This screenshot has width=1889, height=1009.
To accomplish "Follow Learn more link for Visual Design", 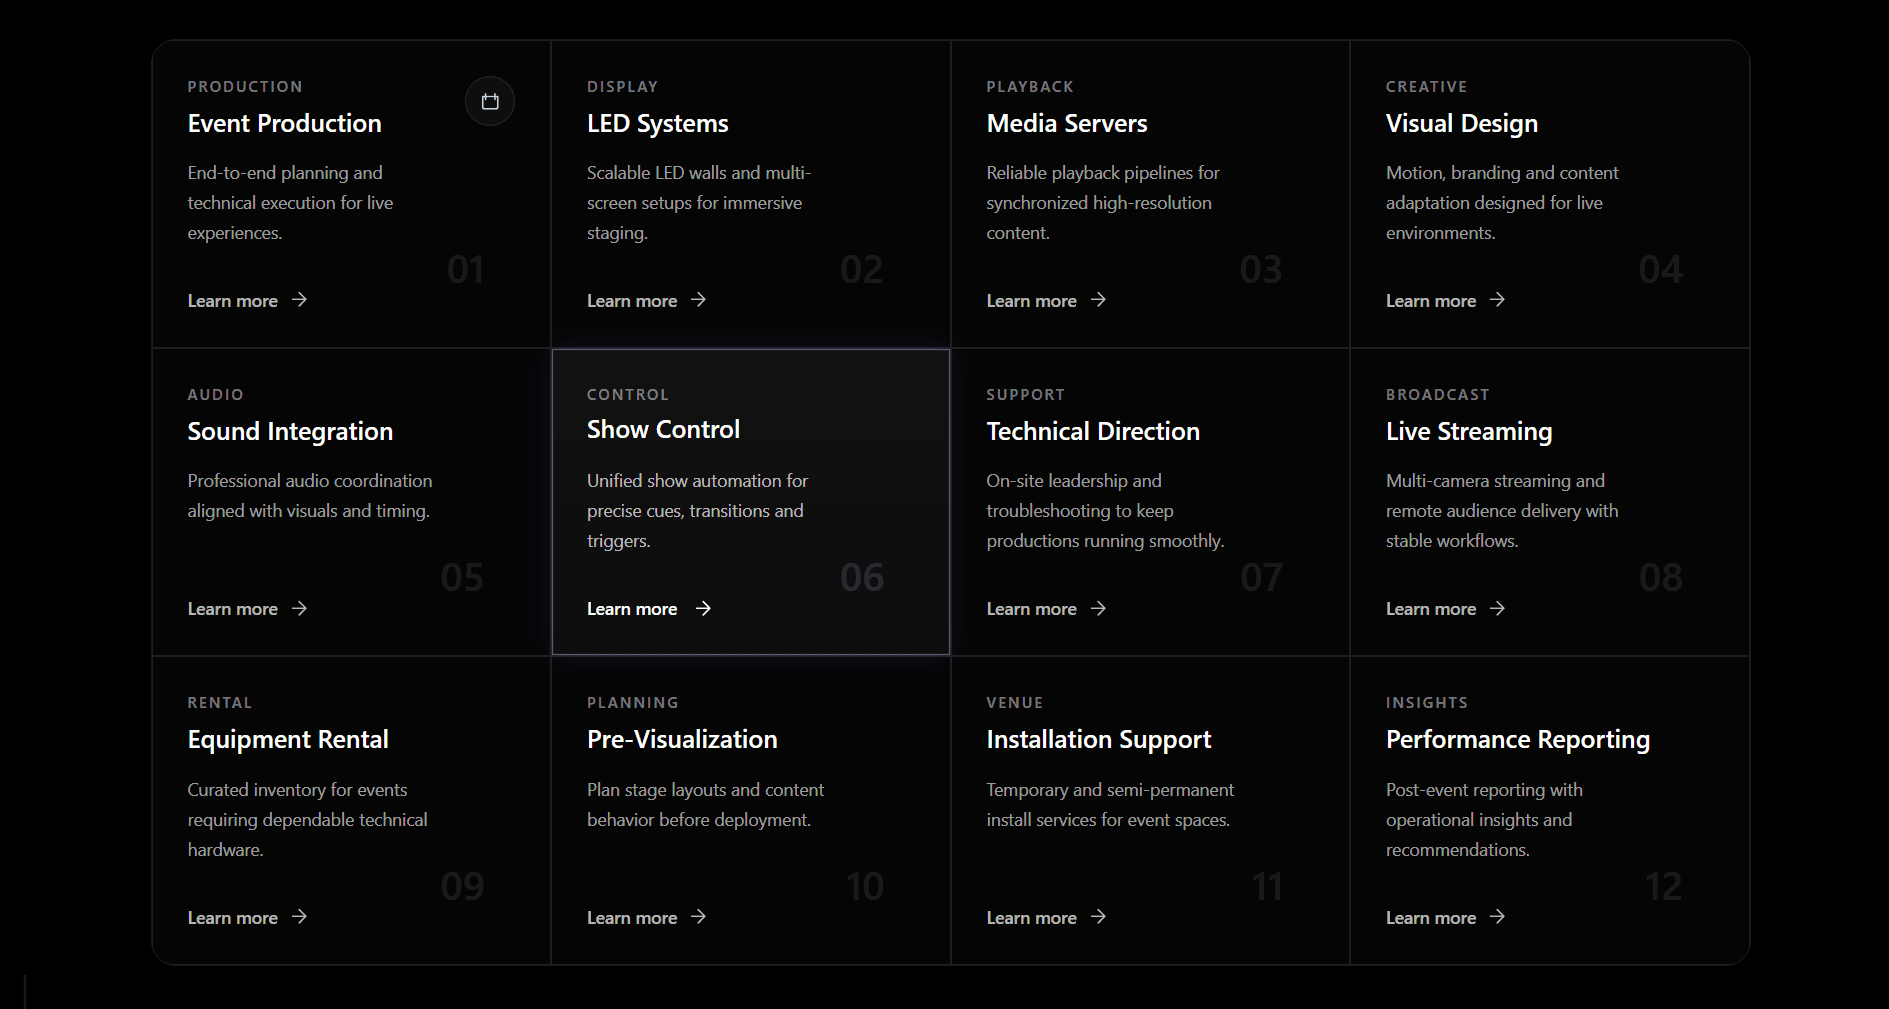I will click(x=1431, y=301).
